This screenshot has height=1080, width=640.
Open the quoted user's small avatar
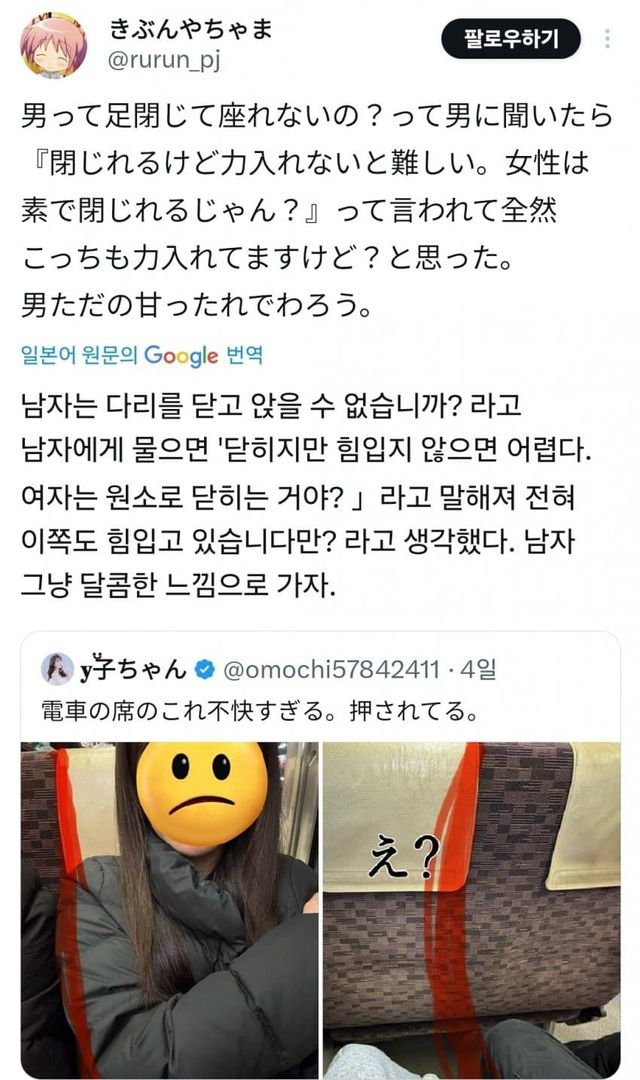click(57, 668)
